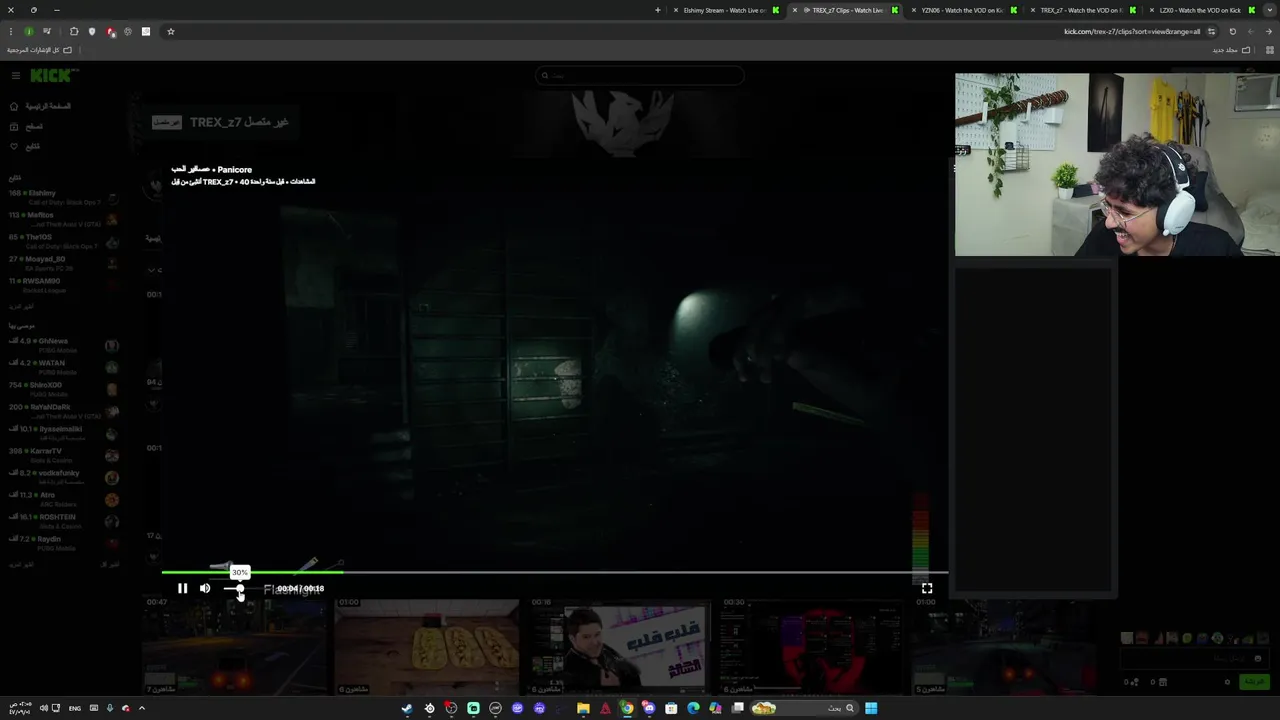Screen dimensions: 1280x720
Task: Open File Explorer from the taskbar
Action: tap(583, 708)
